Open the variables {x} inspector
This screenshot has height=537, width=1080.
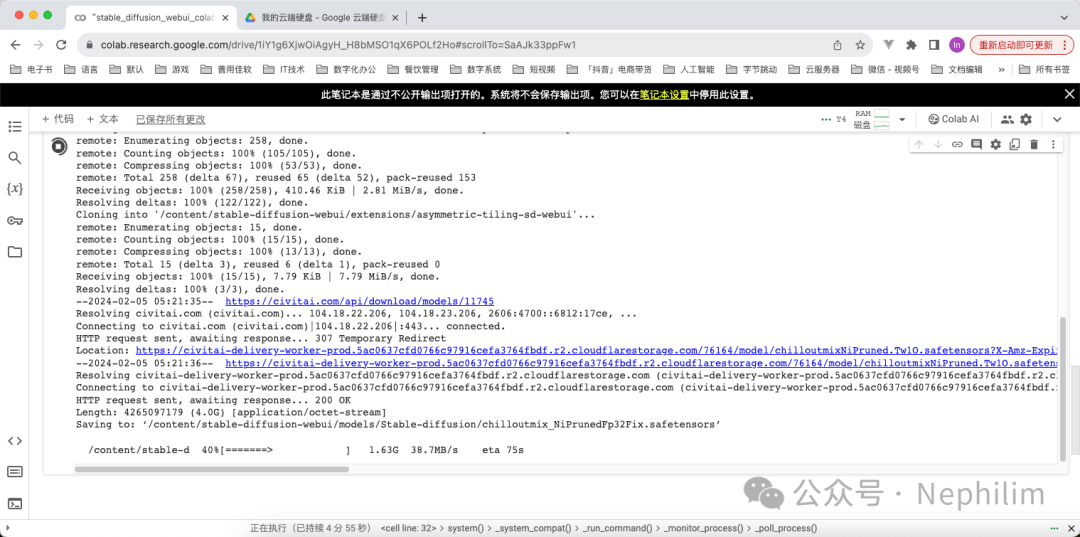point(14,189)
